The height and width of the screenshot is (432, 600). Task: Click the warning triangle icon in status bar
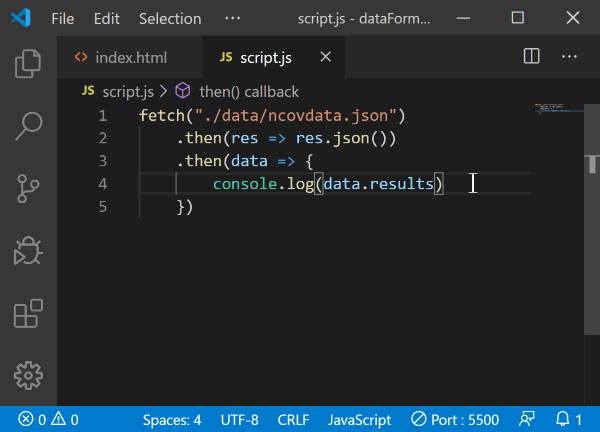point(59,419)
